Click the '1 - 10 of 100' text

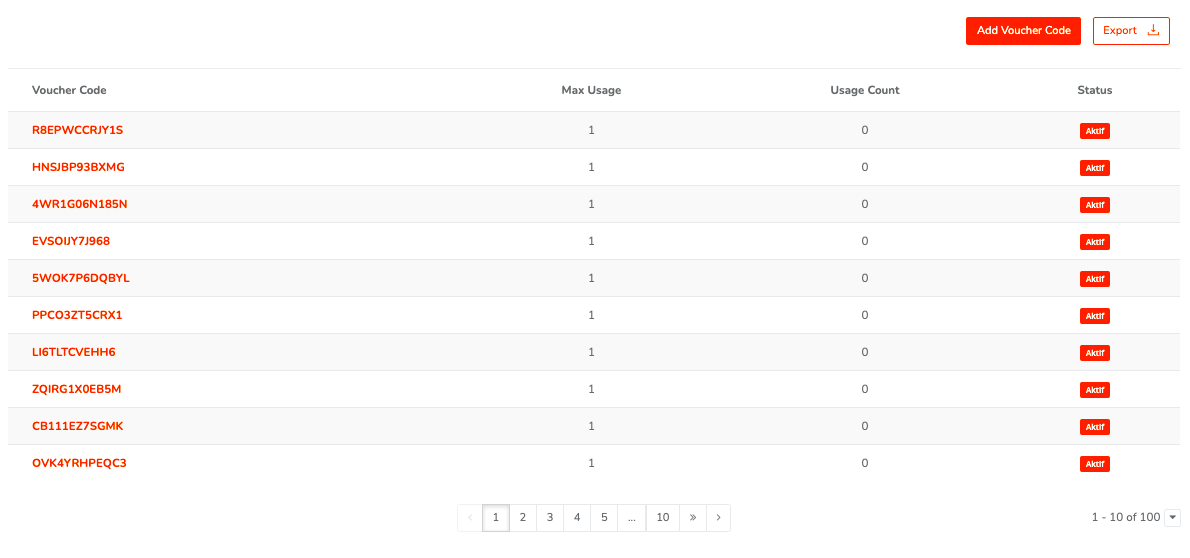(1125, 518)
